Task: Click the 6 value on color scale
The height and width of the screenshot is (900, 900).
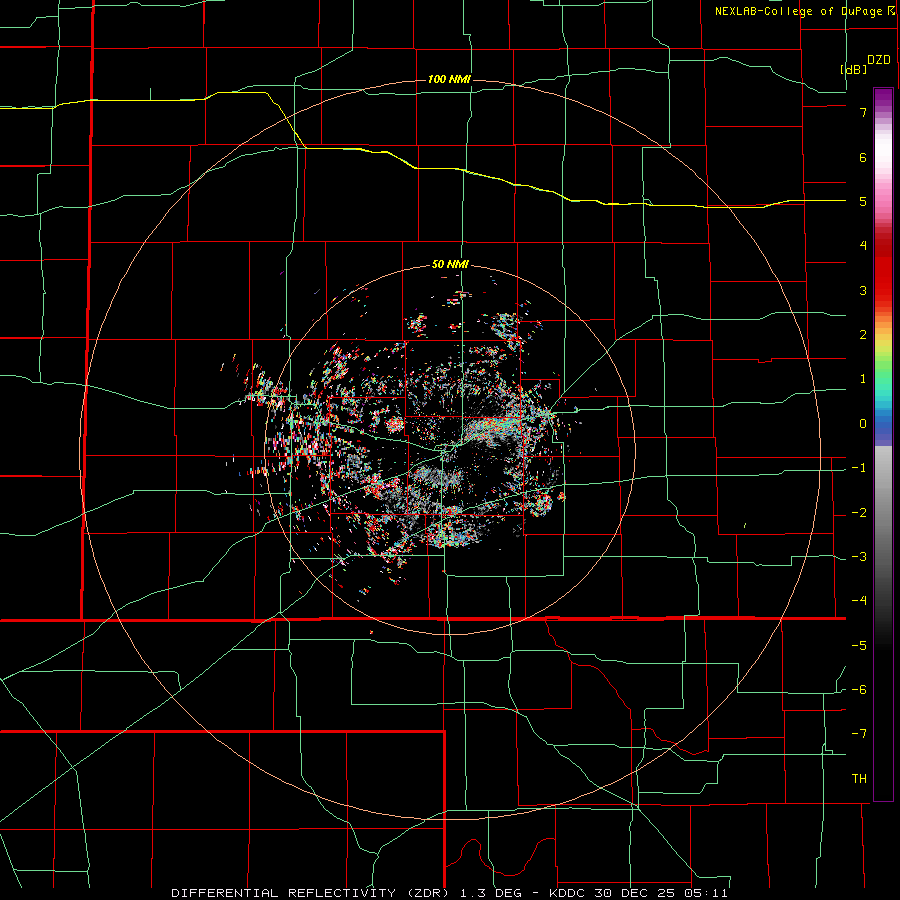Action: (x=863, y=157)
